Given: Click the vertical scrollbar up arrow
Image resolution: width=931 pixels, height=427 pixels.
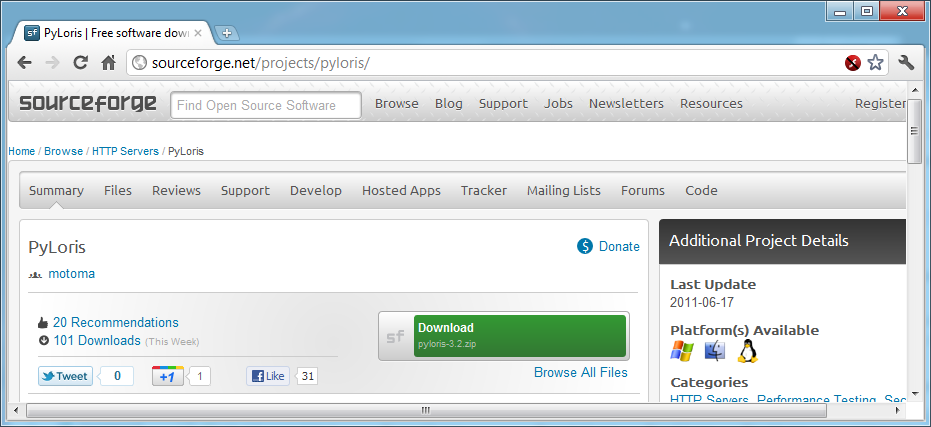Looking at the screenshot, I should (914, 90).
